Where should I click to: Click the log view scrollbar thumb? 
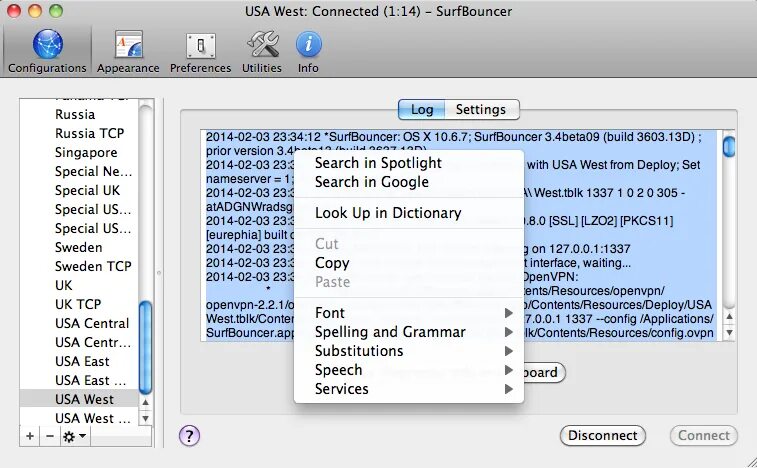tap(729, 146)
